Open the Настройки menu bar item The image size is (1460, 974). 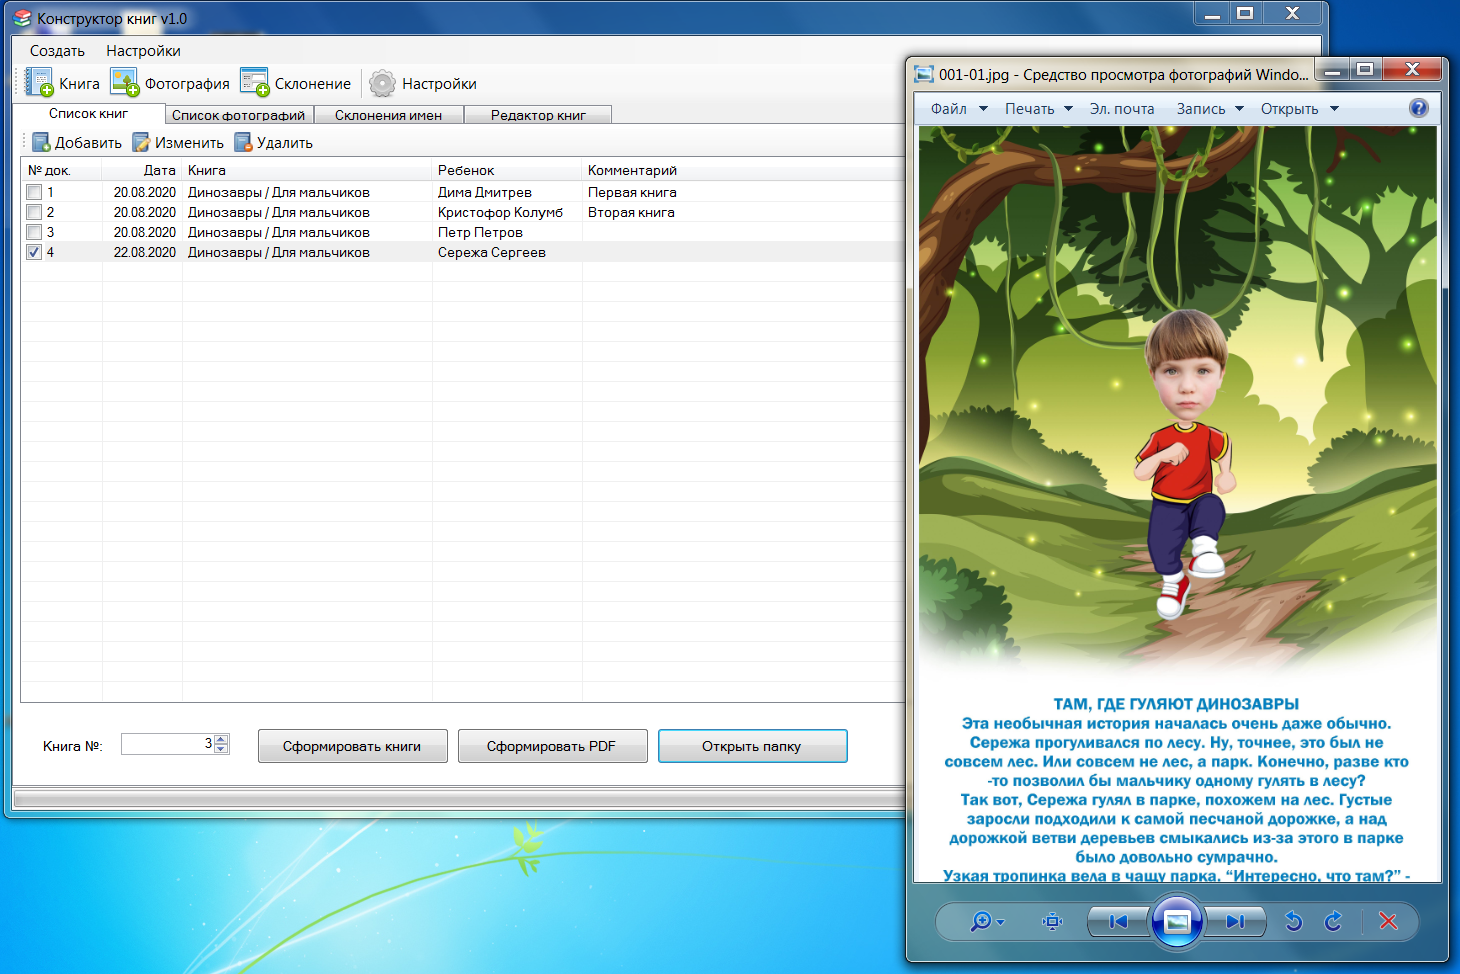pyautogui.click(x=143, y=50)
